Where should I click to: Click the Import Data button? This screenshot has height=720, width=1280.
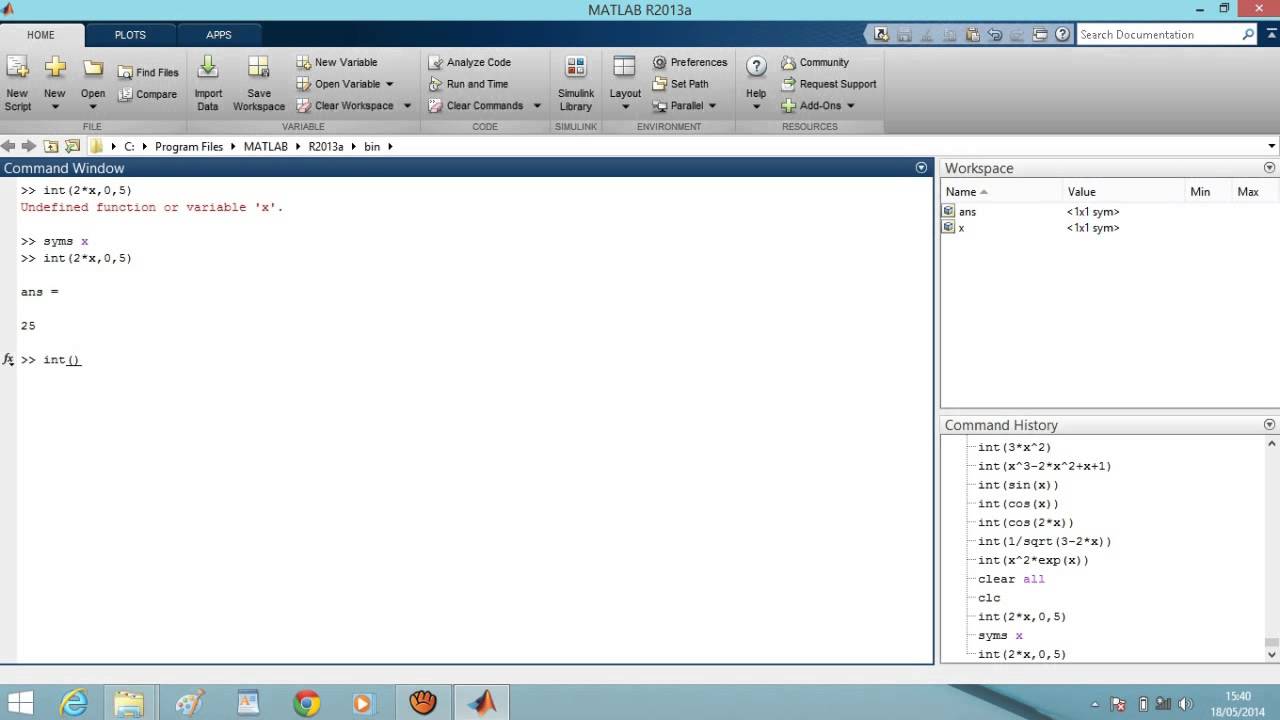tap(208, 84)
